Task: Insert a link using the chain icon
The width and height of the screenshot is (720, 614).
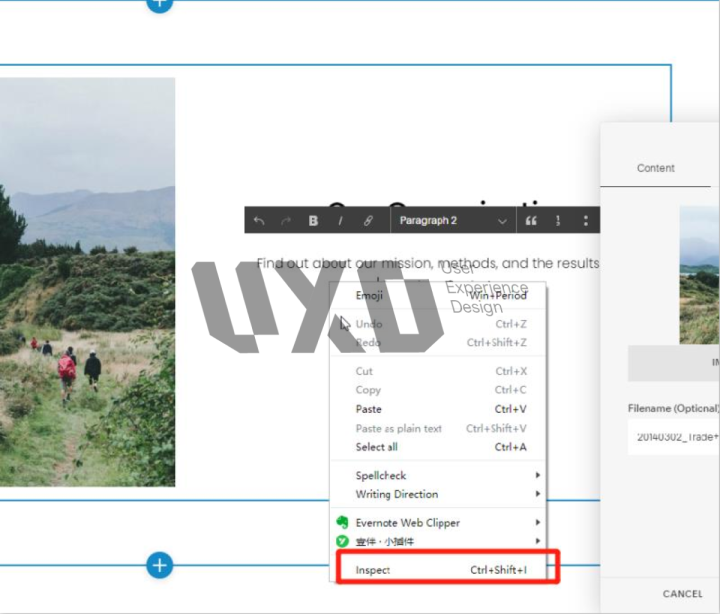Action: 368,221
